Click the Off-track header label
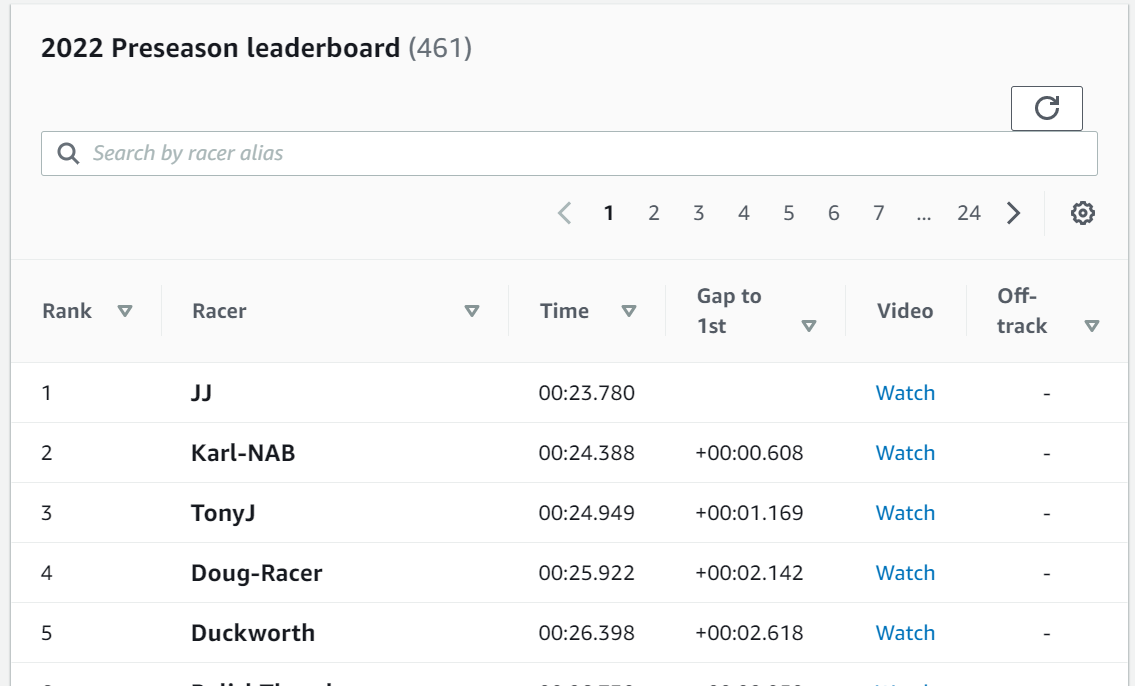 pyautogui.click(x=1022, y=311)
